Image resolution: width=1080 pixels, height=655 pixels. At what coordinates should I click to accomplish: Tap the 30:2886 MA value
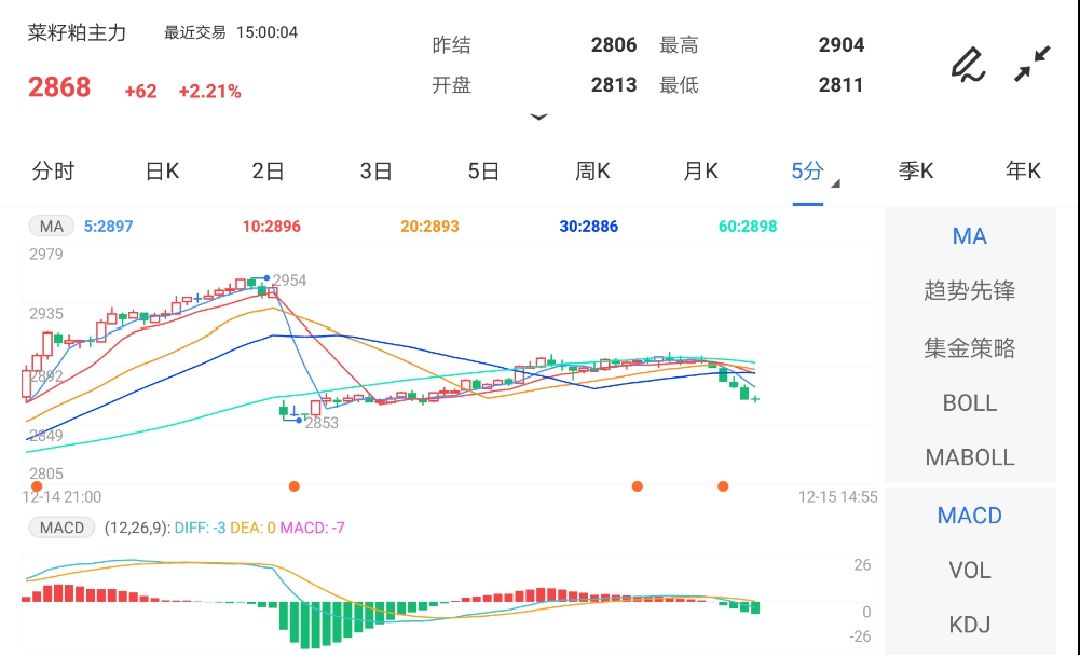(x=588, y=226)
